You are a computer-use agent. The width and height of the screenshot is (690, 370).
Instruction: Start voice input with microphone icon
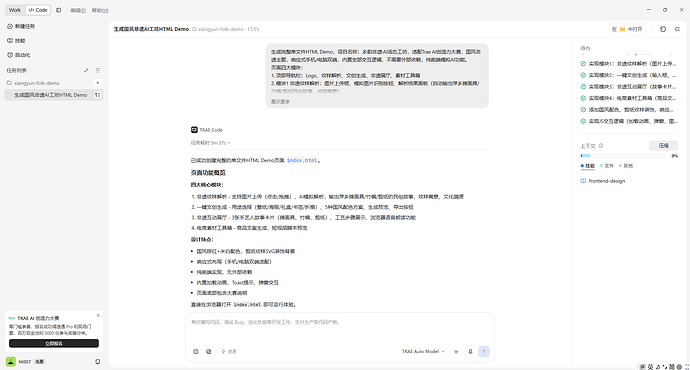pos(470,352)
